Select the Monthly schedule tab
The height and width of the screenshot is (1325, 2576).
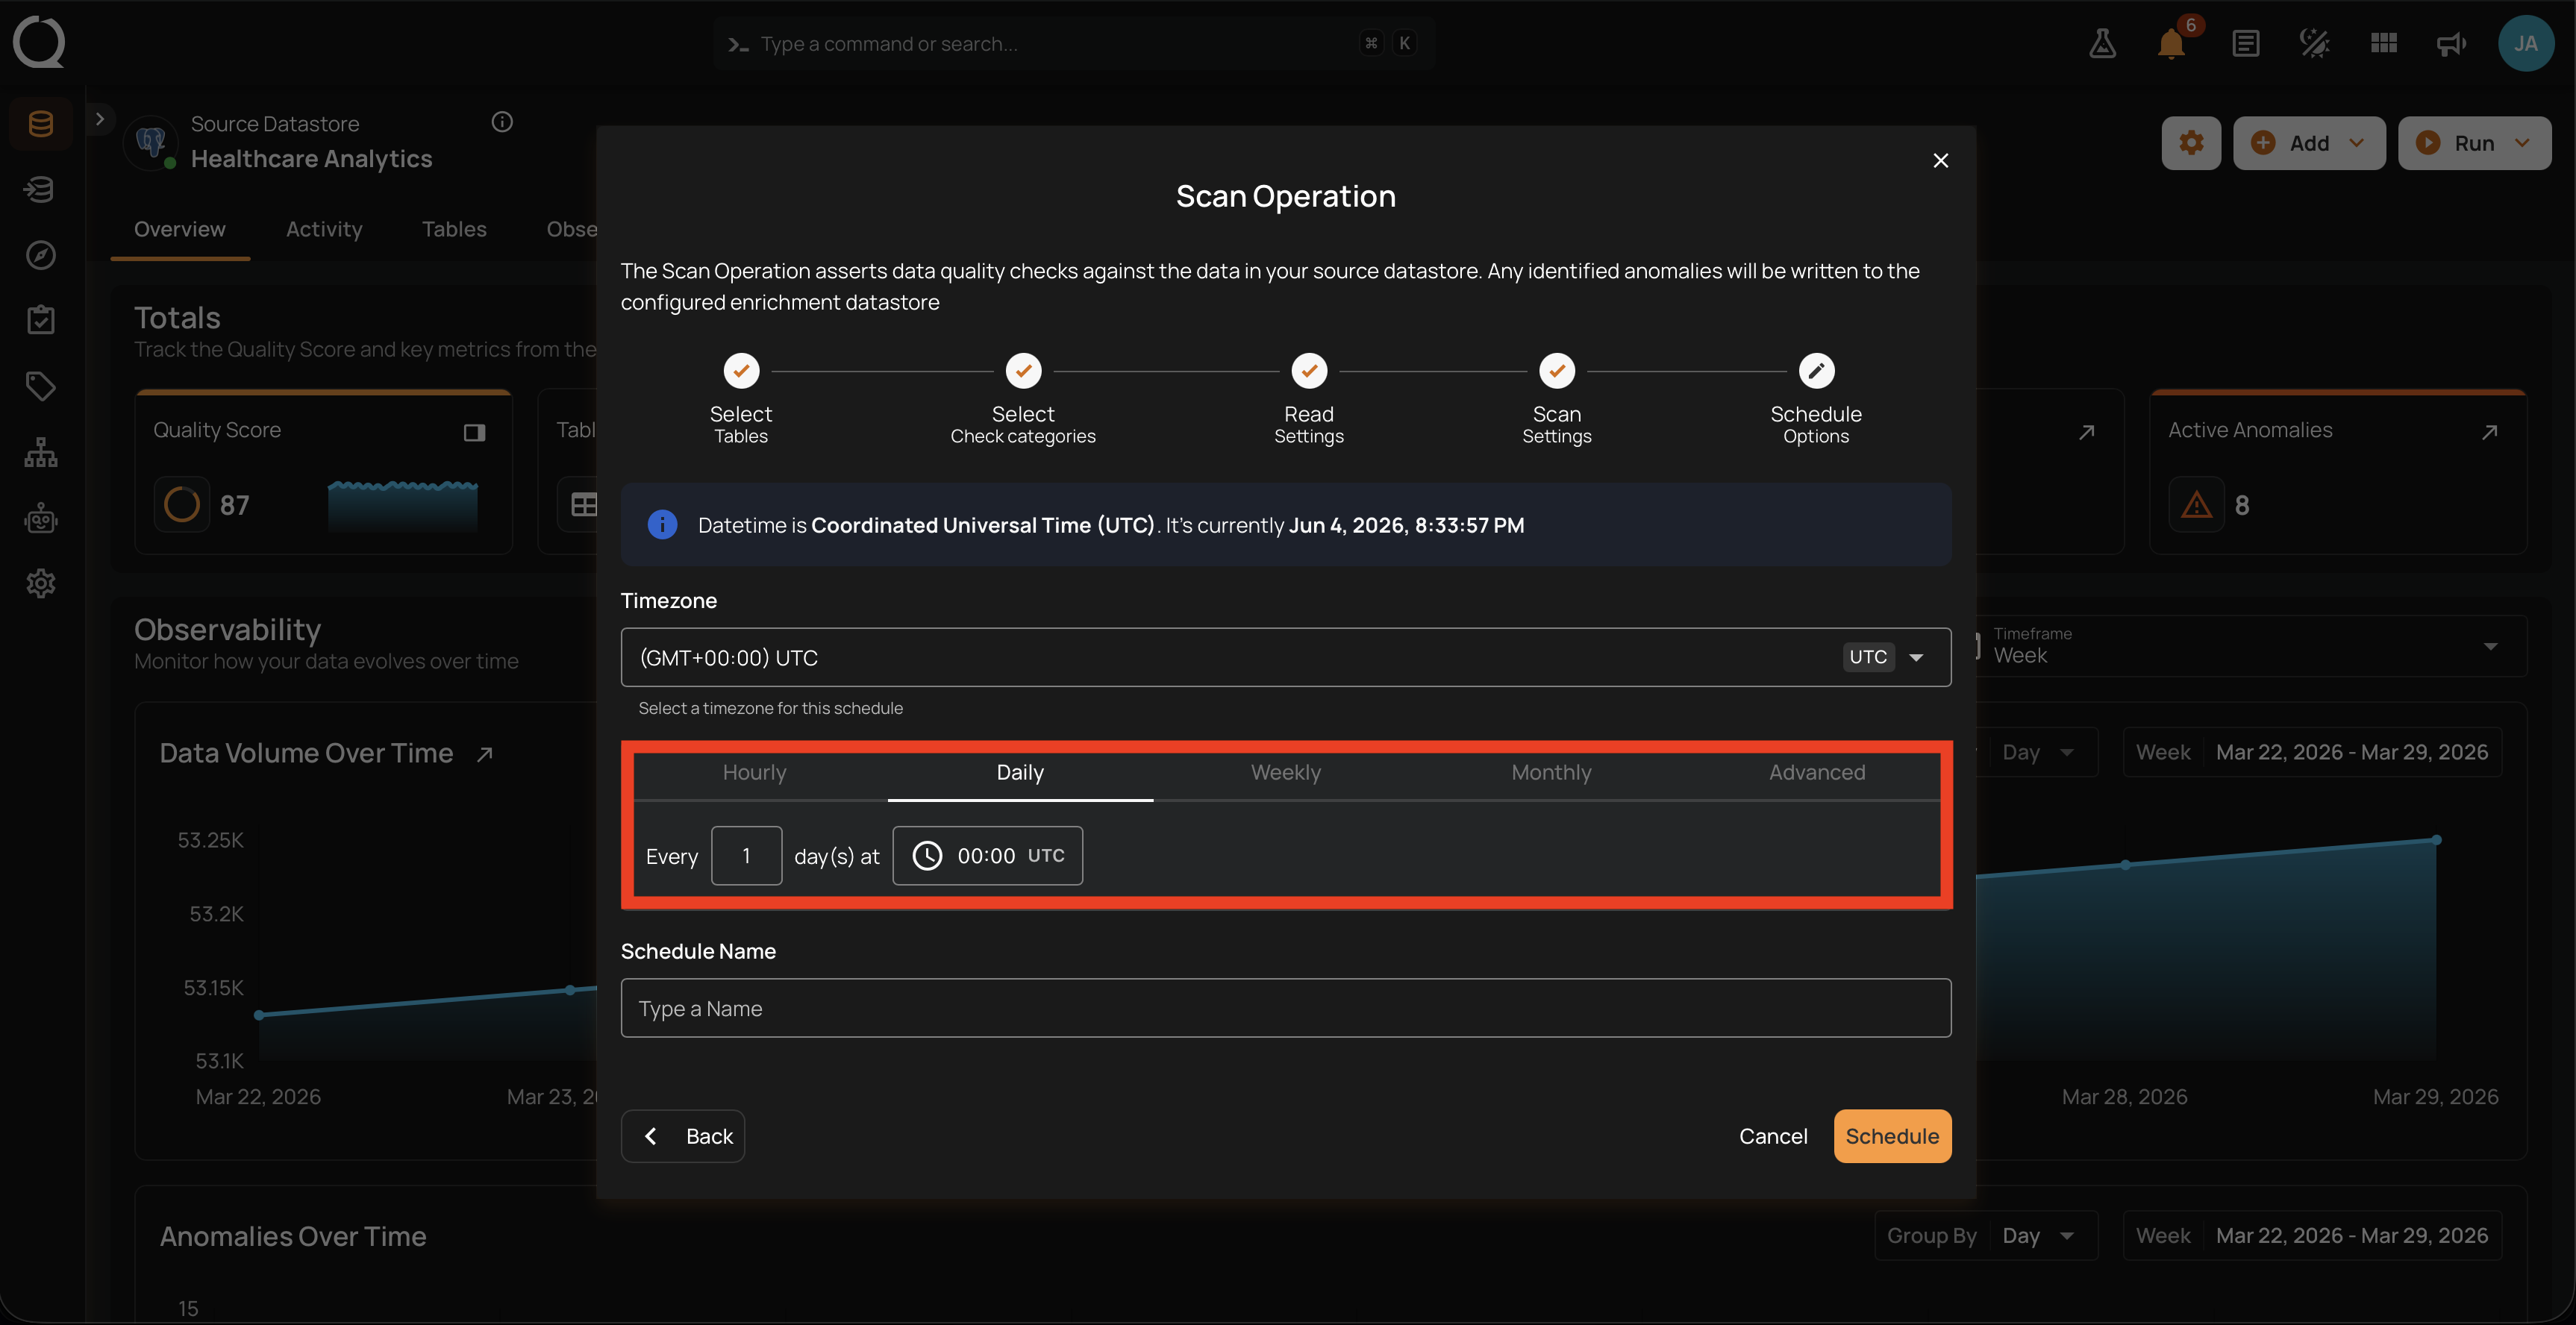(1551, 772)
